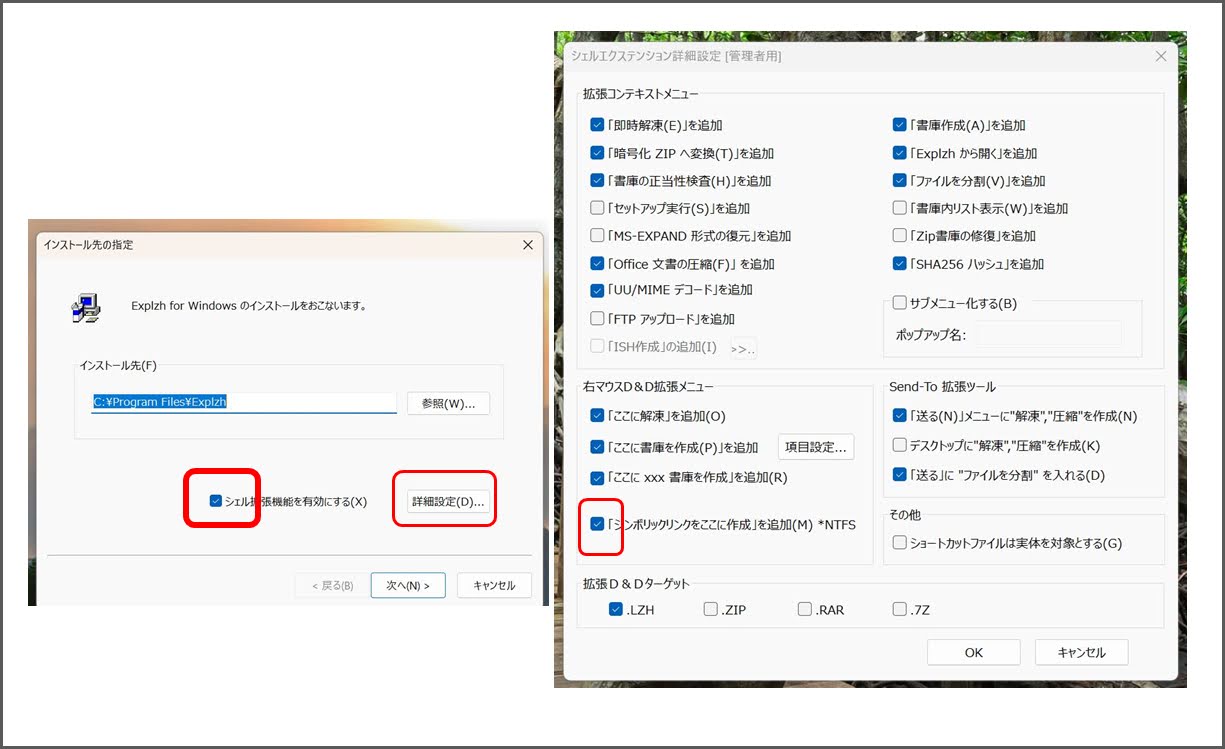Click the インストール先 path input field
This screenshot has width=1225, height=749.
[244, 402]
